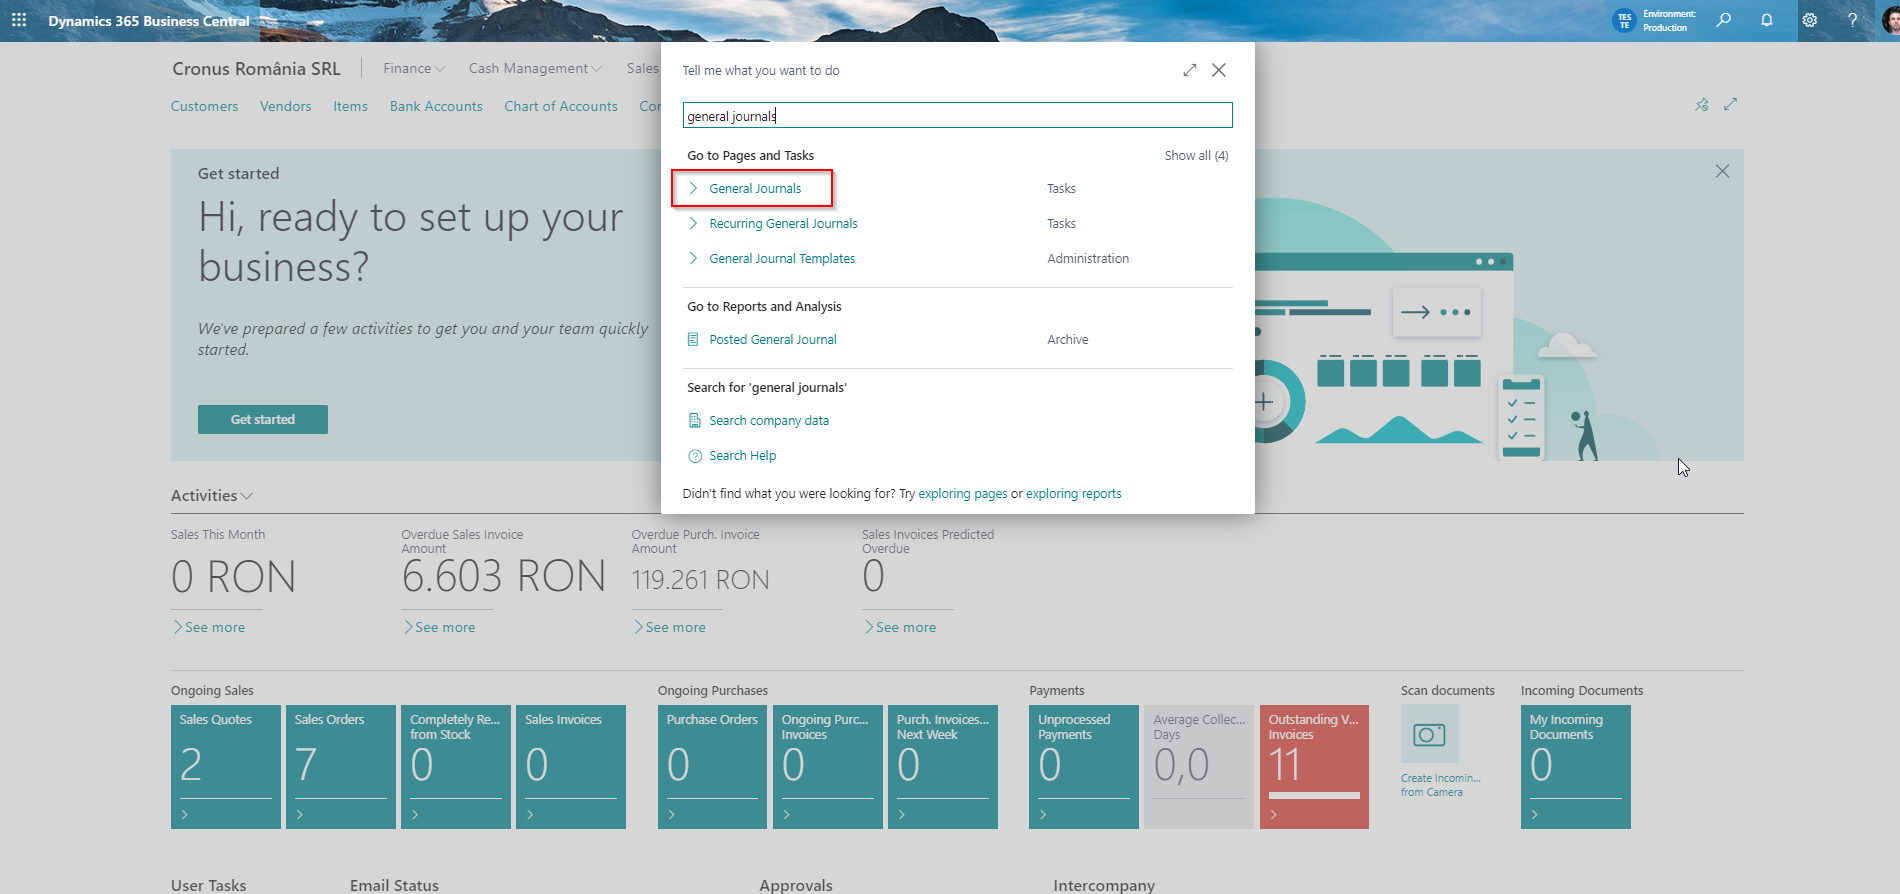Open Recurring General Journals result
1900x894 pixels.
[x=783, y=223]
